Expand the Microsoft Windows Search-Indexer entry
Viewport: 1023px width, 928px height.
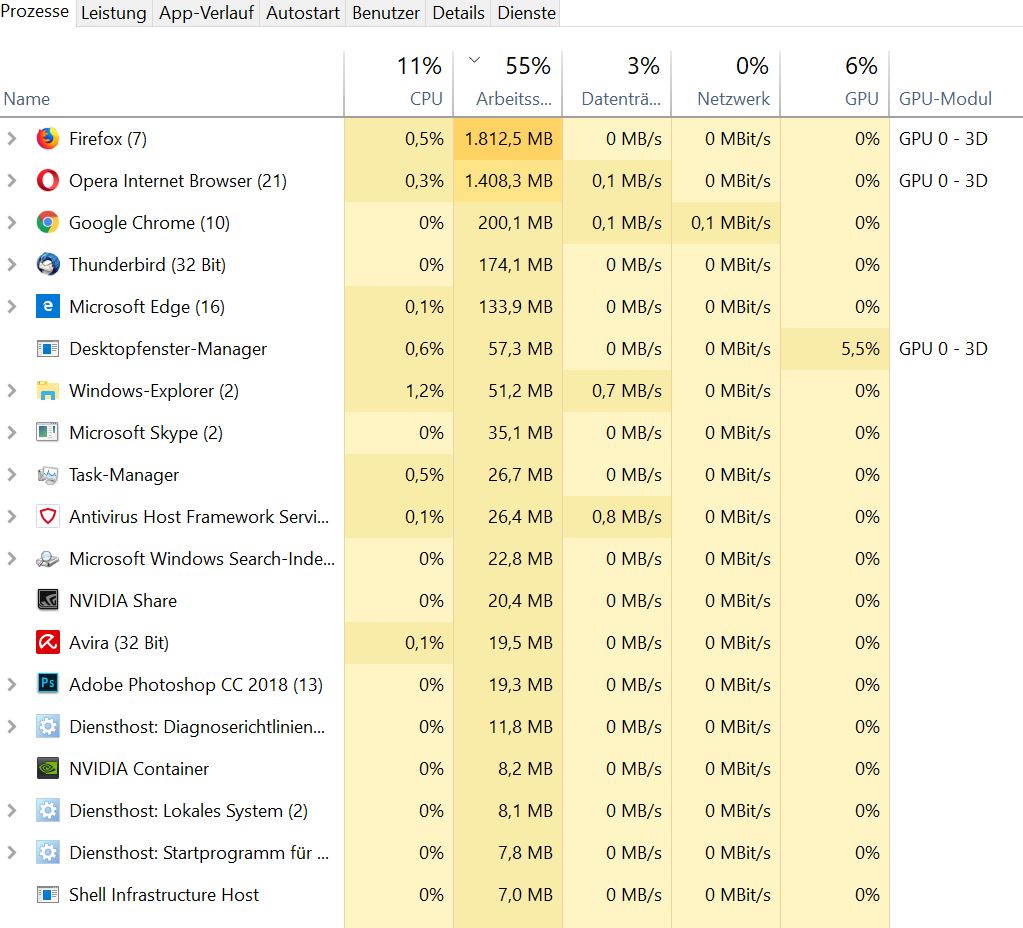(x=12, y=558)
